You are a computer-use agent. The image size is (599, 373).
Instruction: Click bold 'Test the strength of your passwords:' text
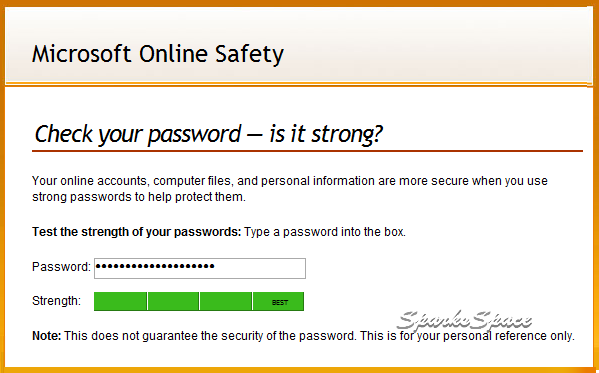(x=137, y=232)
